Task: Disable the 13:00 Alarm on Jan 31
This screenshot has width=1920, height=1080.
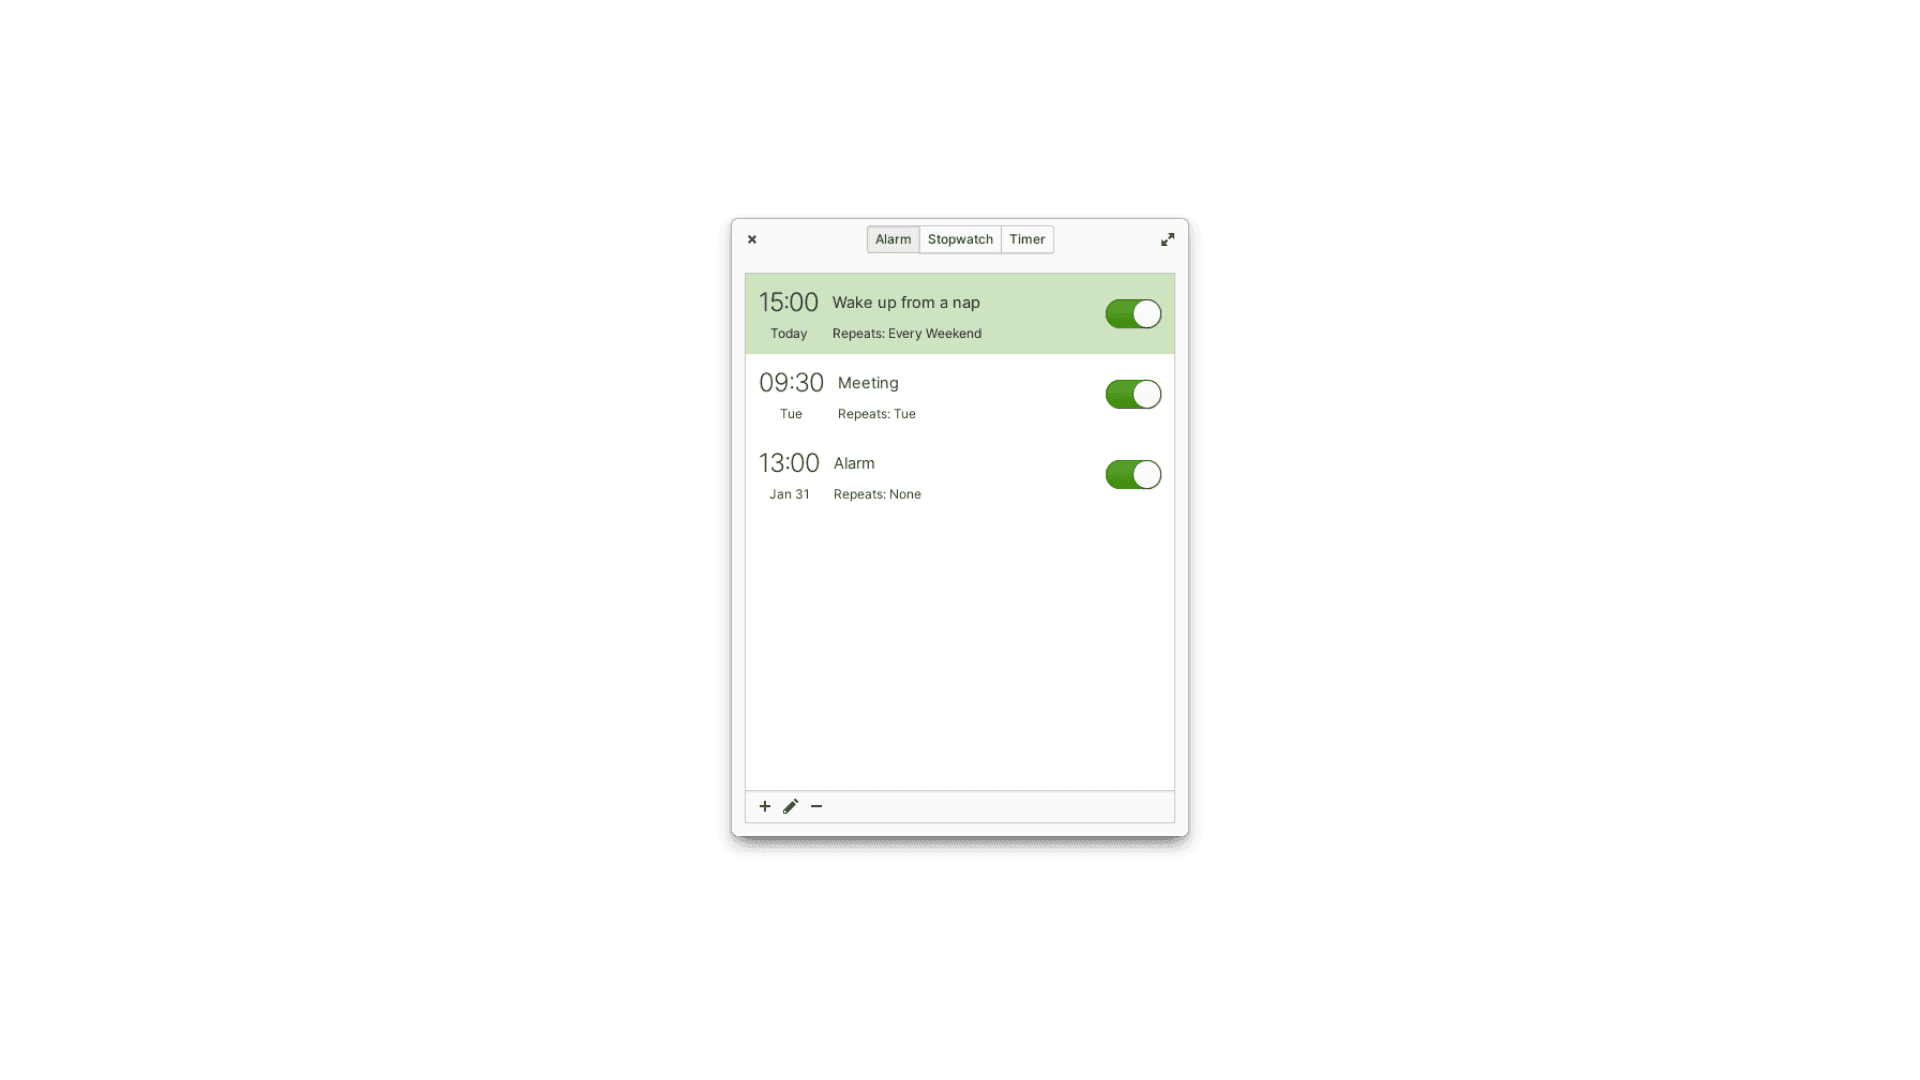Action: point(1131,473)
